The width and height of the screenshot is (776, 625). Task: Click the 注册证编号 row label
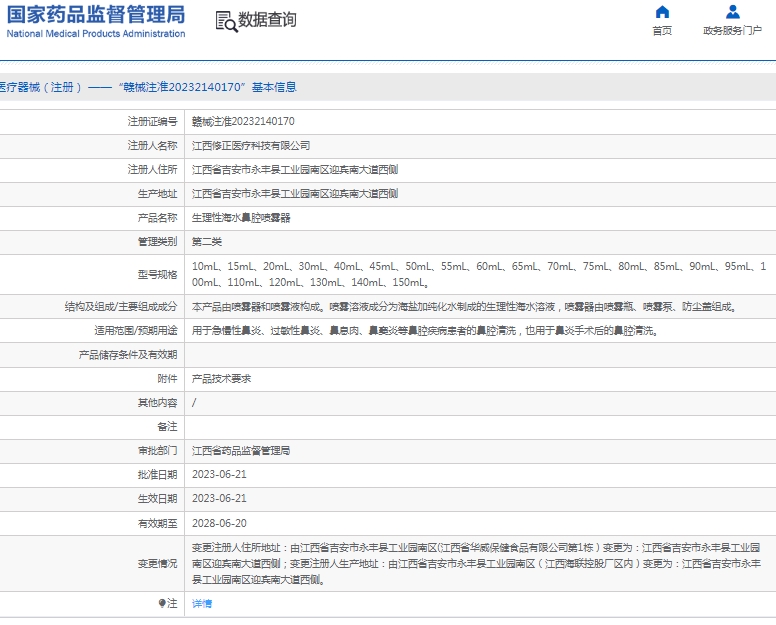152,121
